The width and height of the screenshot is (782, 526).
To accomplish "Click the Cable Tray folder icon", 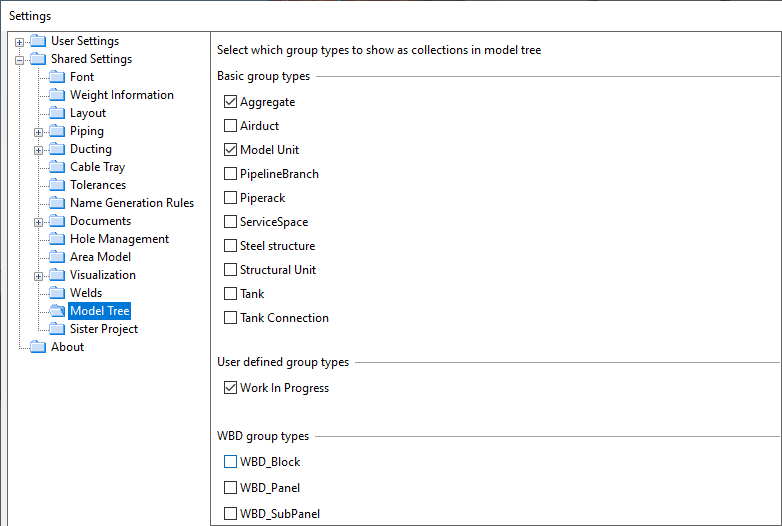I will 57,167.
